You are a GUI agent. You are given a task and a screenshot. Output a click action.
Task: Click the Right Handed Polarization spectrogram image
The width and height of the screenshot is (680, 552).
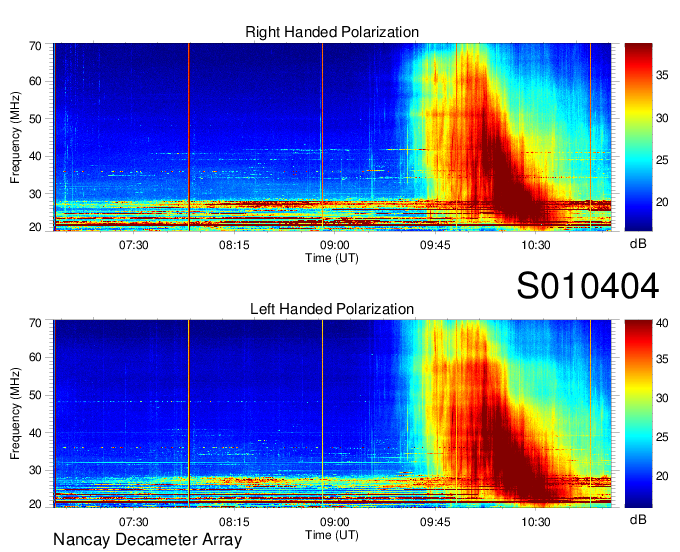(x=332, y=137)
